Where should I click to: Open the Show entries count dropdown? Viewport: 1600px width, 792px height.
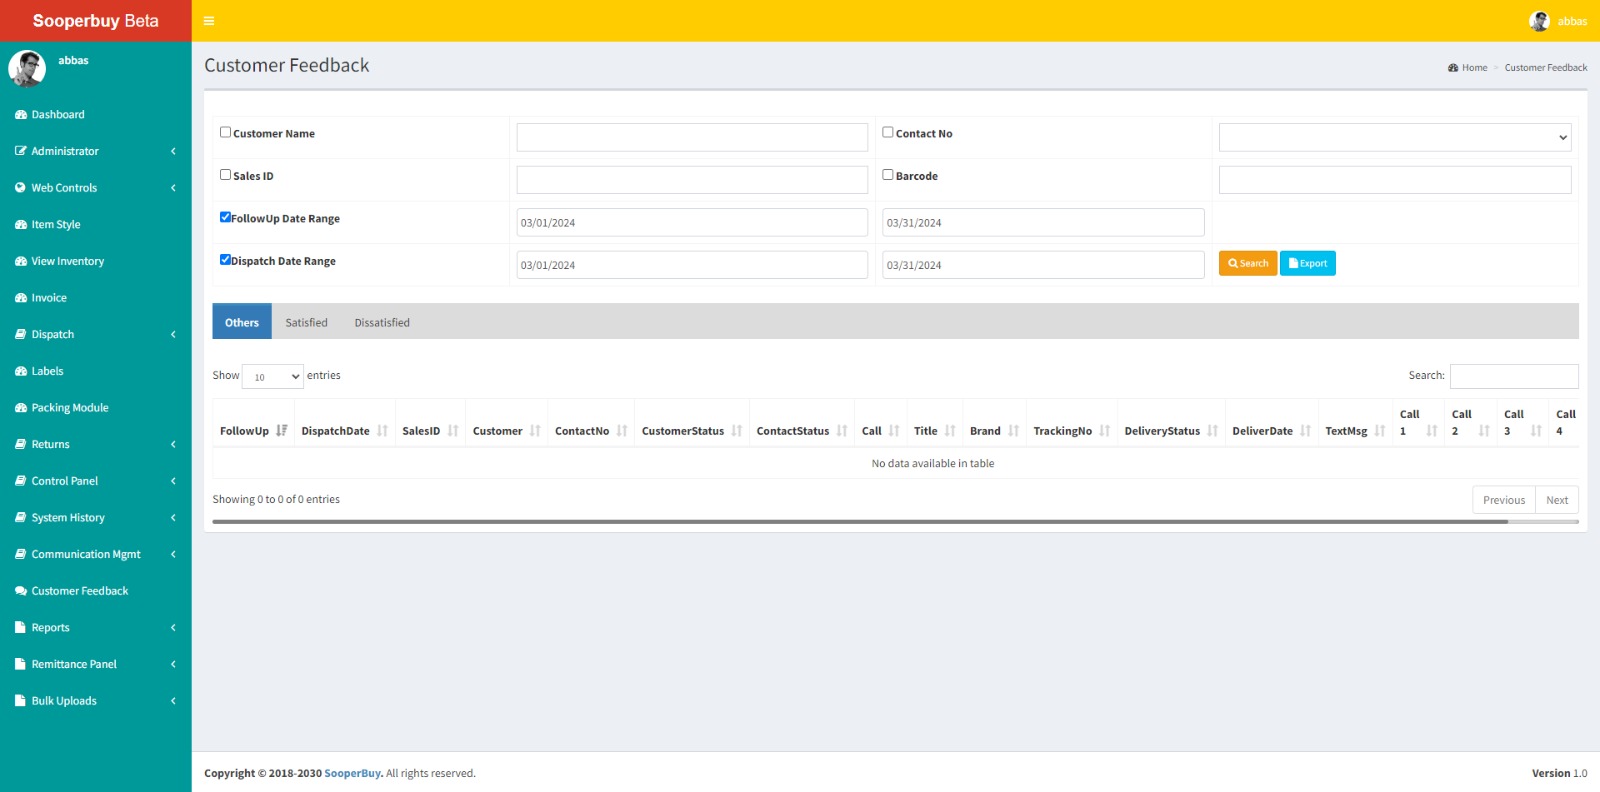point(273,377)
